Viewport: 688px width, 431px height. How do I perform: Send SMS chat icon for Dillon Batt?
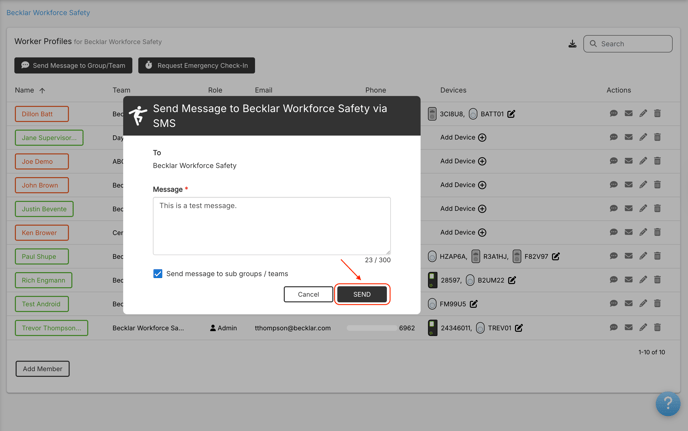coord(613,113)
